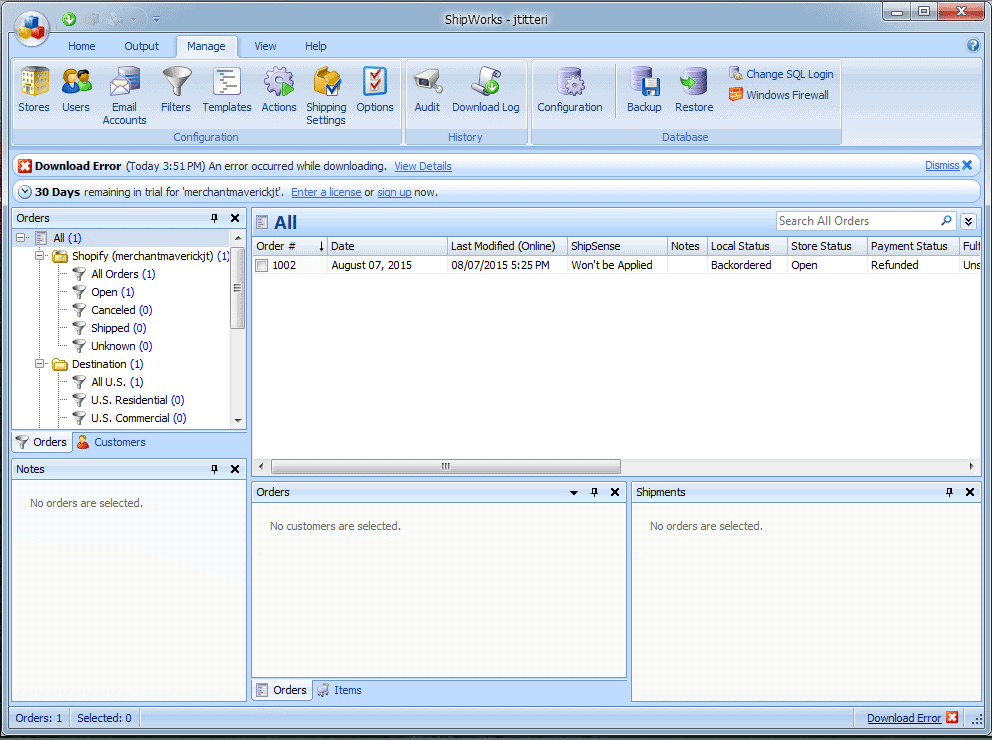The height and width of the screenshot is (740, 992).
Task: Click the ShipWorks application orb button
Action: pyautogui.click(x=32, y=28)
